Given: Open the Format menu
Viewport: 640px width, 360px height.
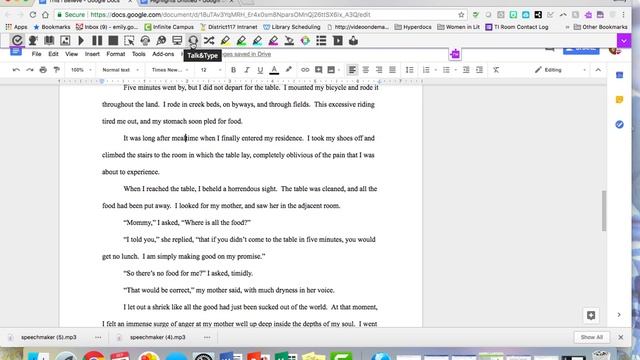Looking at the screenshot, I should 116,54.
